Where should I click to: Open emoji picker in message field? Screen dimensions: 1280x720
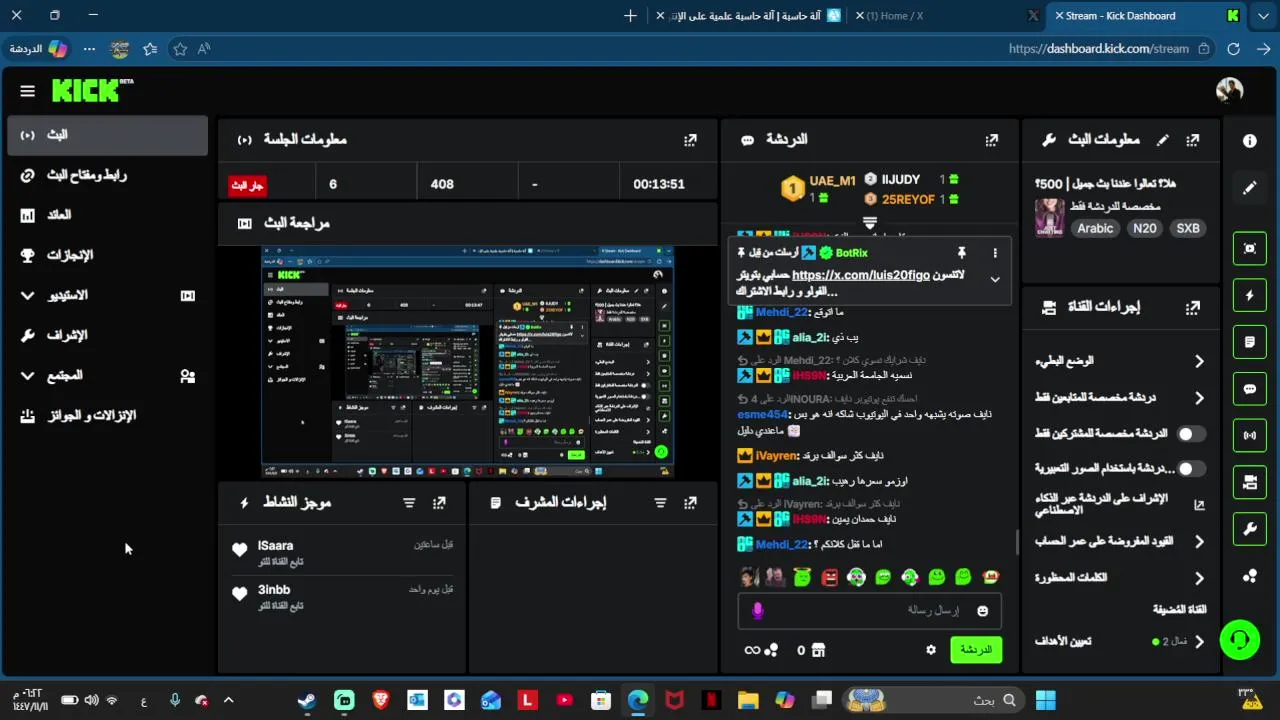coord(982,611)
